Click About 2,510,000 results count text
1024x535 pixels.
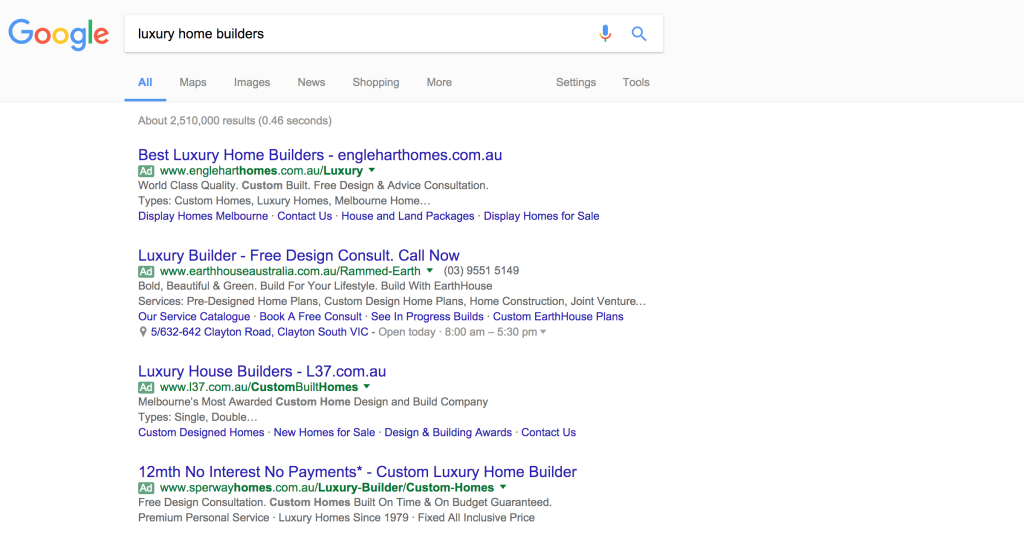click(x=234, y=121)
